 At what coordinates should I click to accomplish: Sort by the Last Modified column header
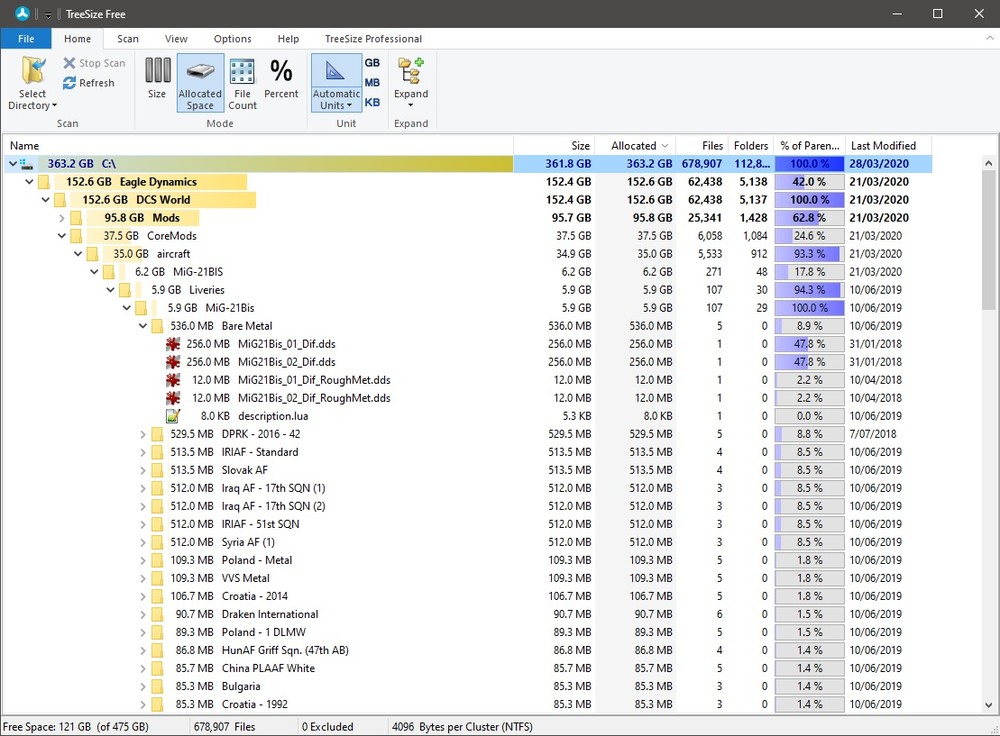click(x=883, y=145)
